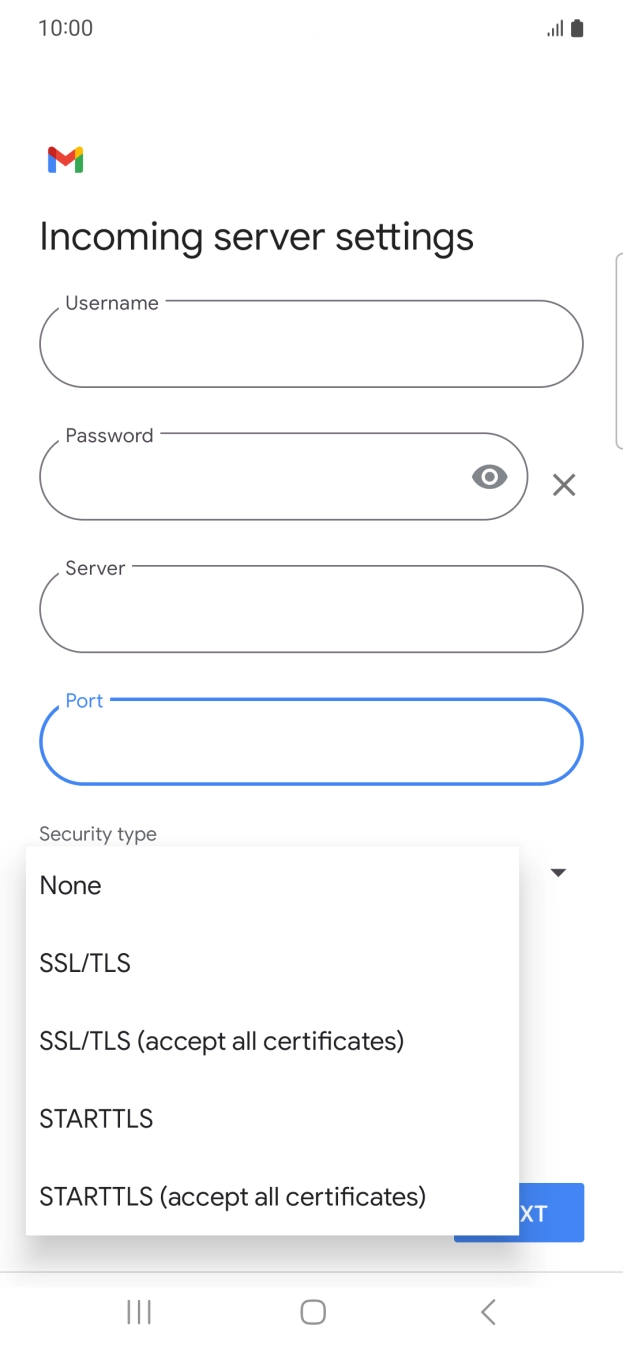Tap the battery icon in status bar
The height and width of the screenshot is (1349, 623).
pyautogui.click(x=577, y=28)
